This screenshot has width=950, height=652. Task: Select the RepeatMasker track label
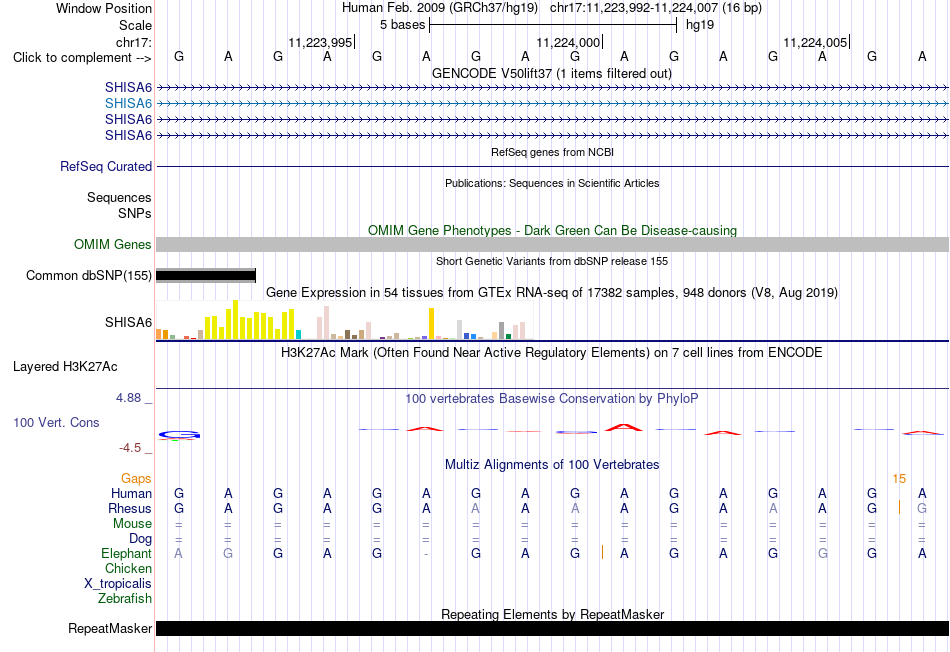point(110,629)
